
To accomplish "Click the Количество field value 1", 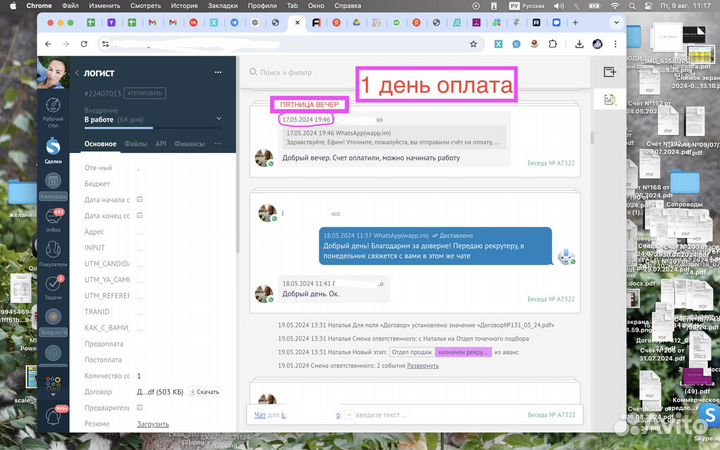I will 139,376.
